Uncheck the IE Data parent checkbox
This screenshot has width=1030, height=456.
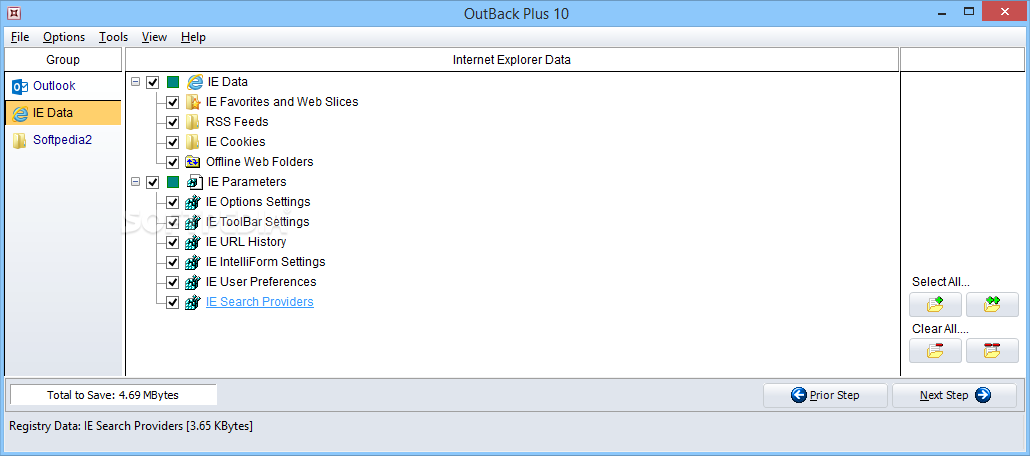click(x=152, y=82)
